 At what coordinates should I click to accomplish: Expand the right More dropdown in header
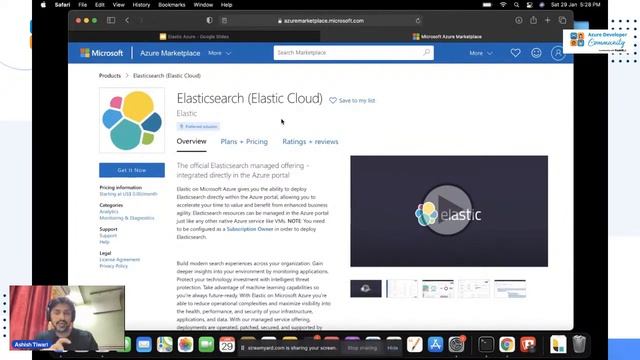click(x=481, y=53)
